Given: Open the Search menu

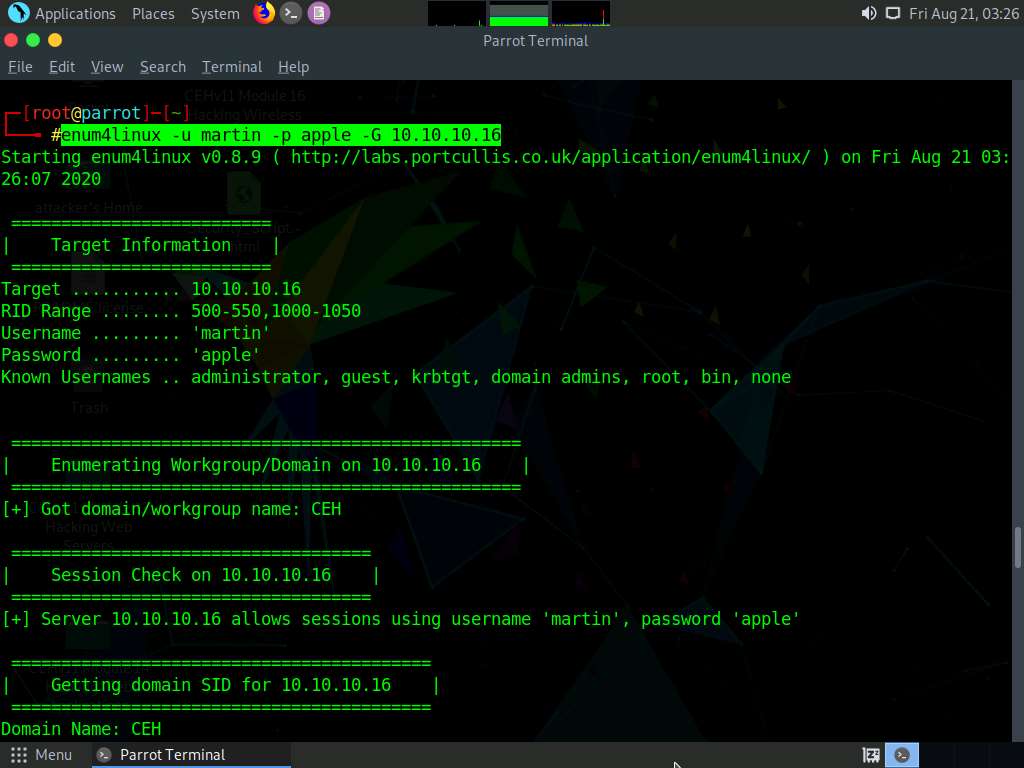Looking at the screenshot, I should point(163,67).
